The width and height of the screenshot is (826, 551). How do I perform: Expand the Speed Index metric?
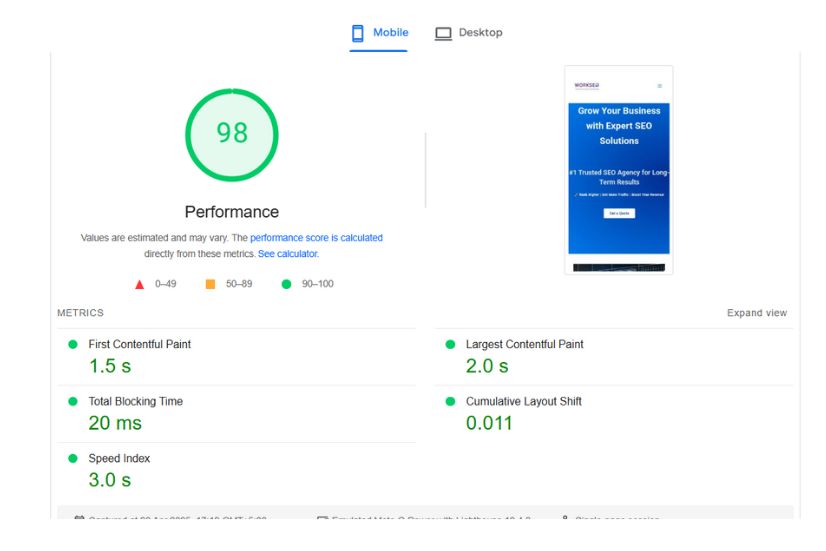[x=118, y=458]
